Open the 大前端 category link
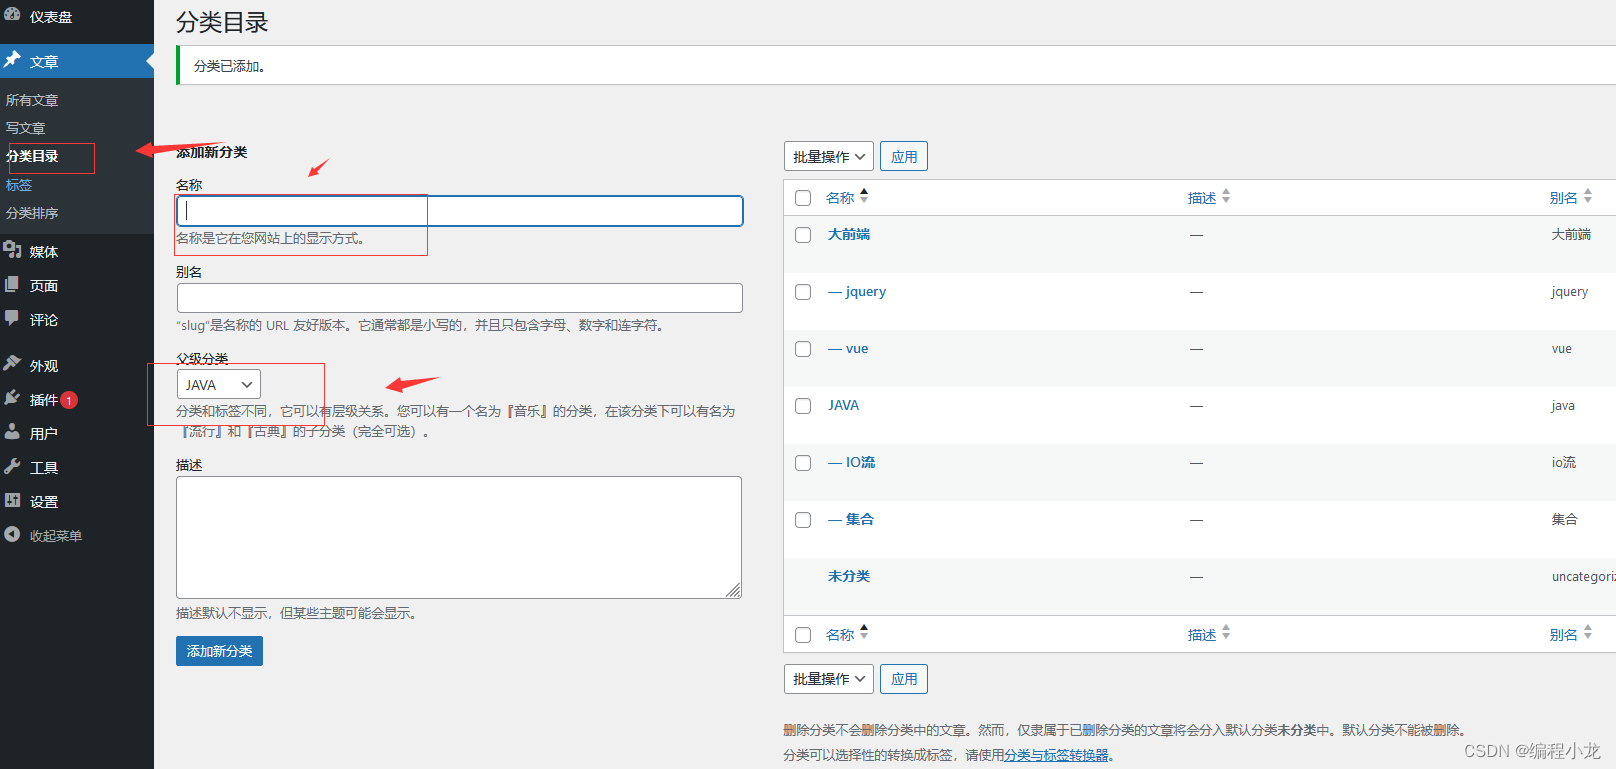 (849, 234)
